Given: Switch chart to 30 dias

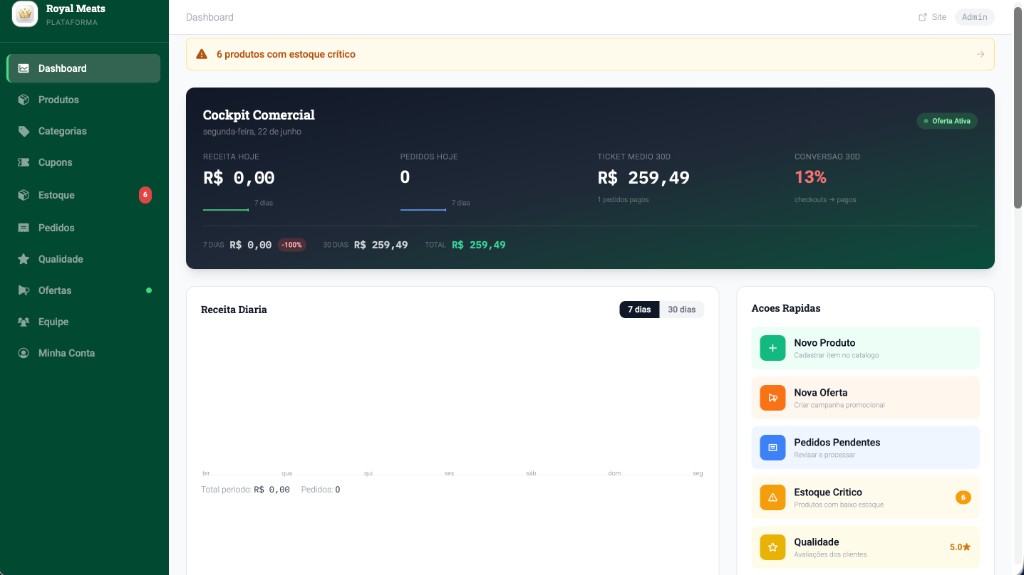Looking at the screenshot, I should pyautogui.click(x=681, y=309).
